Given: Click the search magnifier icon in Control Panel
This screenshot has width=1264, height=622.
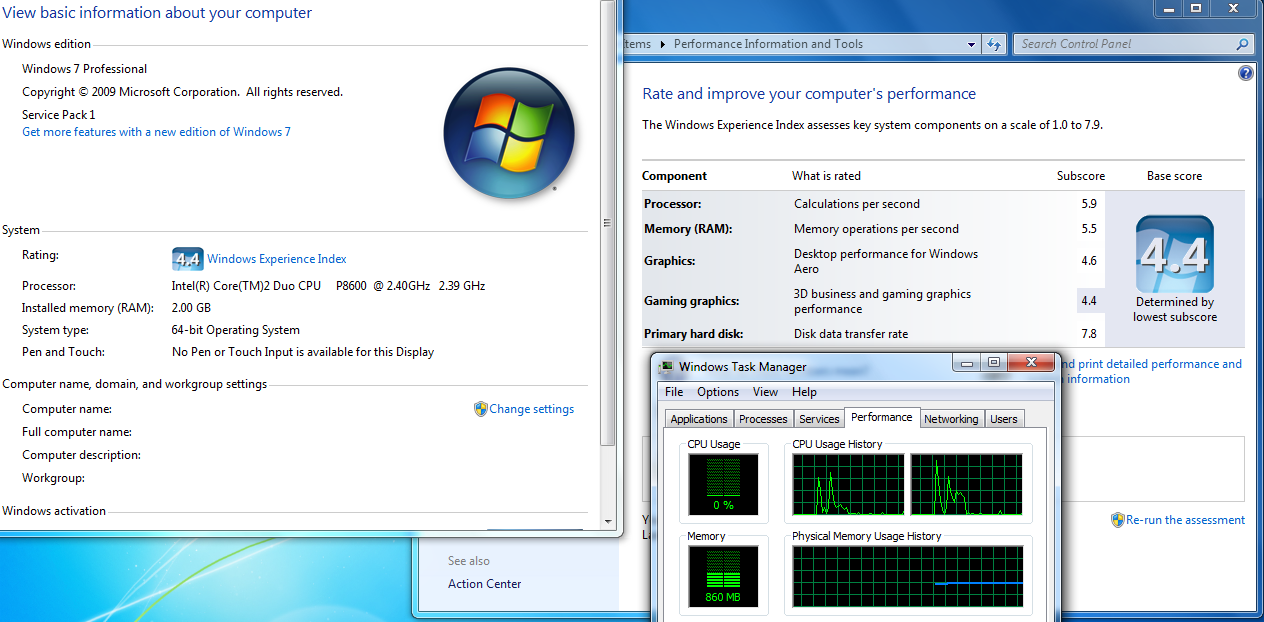Looking at the screenshot, I should 1242,44.
